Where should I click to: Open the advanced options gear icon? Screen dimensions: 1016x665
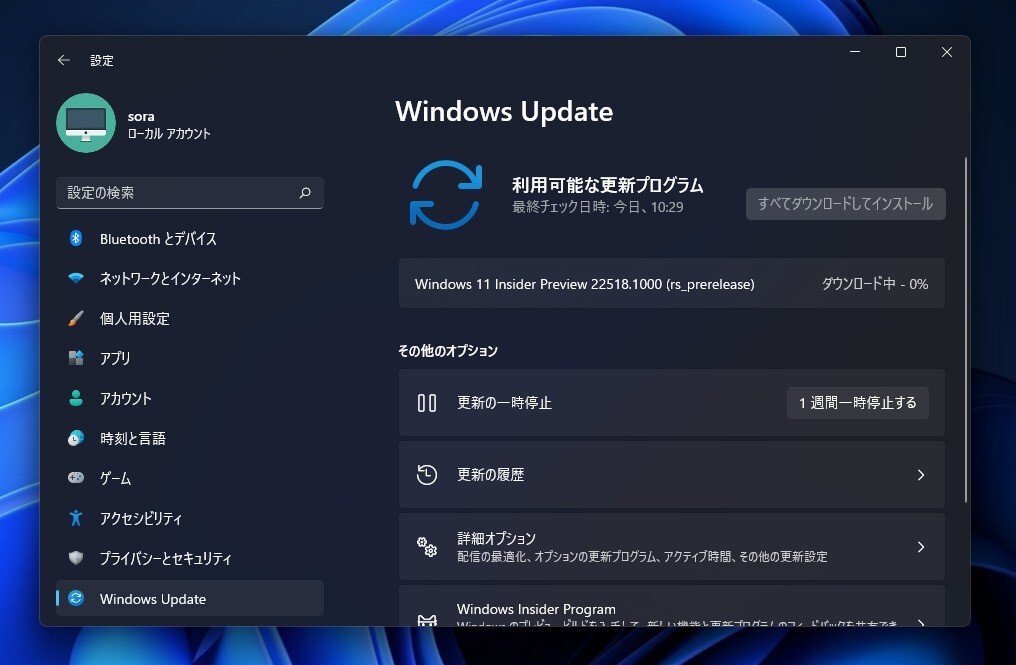point(427,546)
